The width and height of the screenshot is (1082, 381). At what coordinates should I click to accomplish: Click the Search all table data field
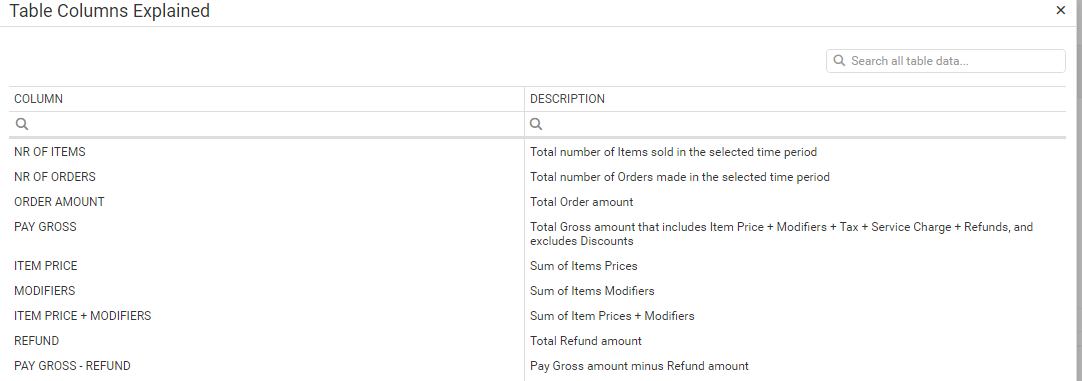(x=945, y=61)
